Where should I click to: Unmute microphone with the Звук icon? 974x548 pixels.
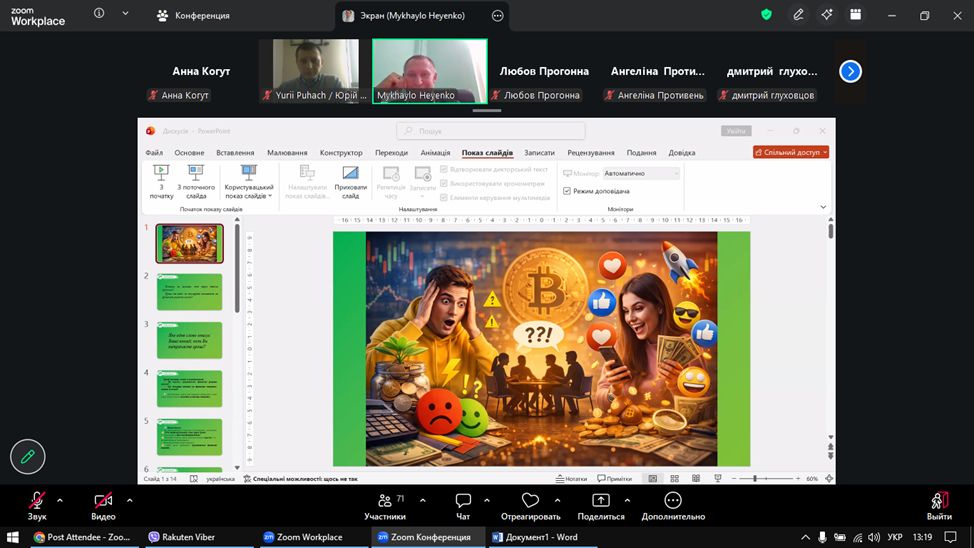click(x=37, y=500)
